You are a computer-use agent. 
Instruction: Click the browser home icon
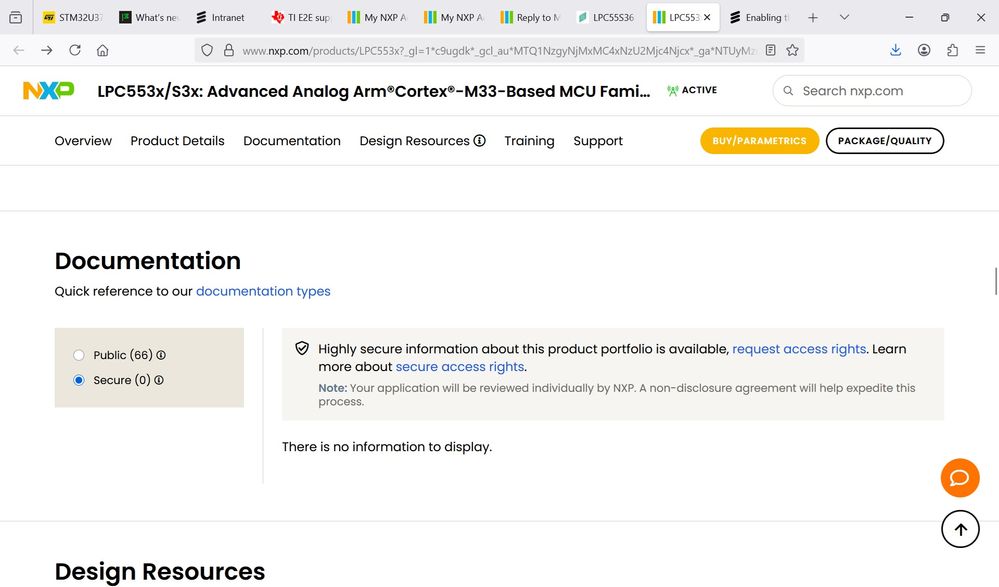point(102,50)
